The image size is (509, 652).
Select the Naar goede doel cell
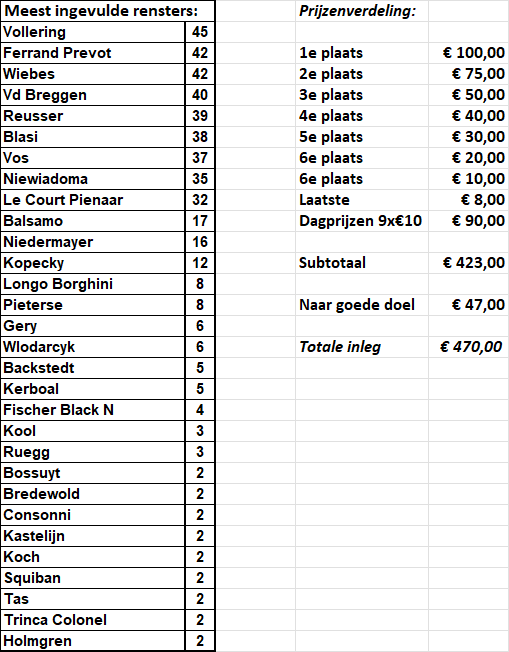pyautogui.click(x=362, y=305)
